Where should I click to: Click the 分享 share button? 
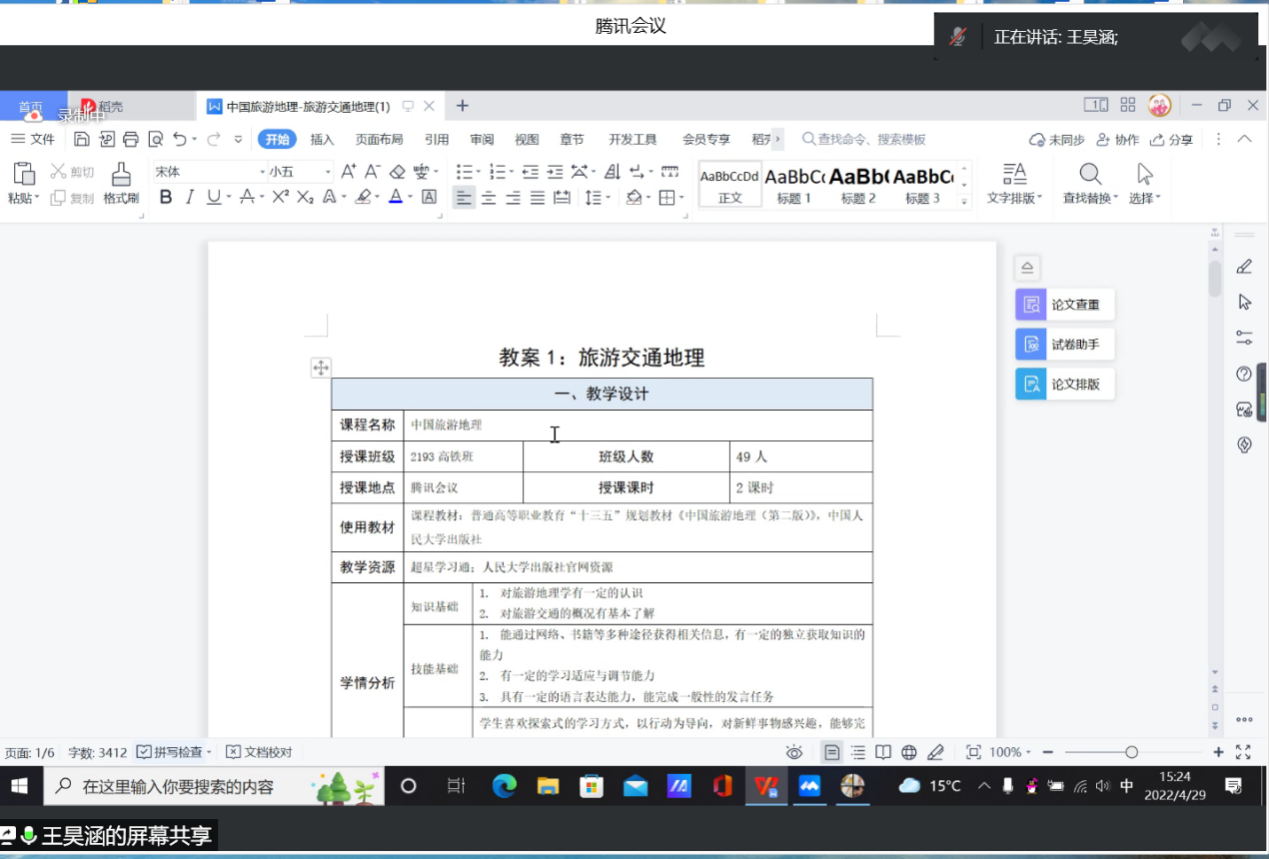click(1171, 140)
